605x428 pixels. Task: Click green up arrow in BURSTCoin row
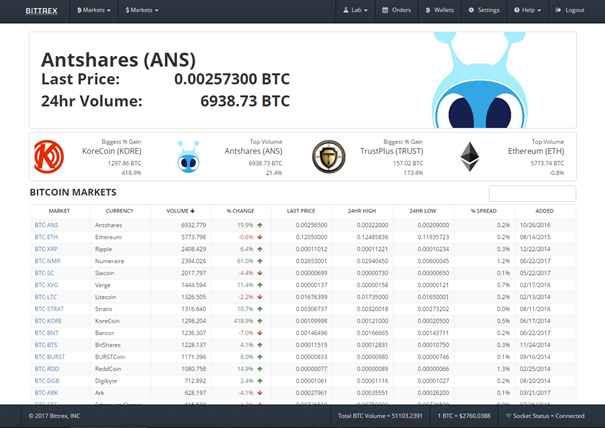point(260,357)
